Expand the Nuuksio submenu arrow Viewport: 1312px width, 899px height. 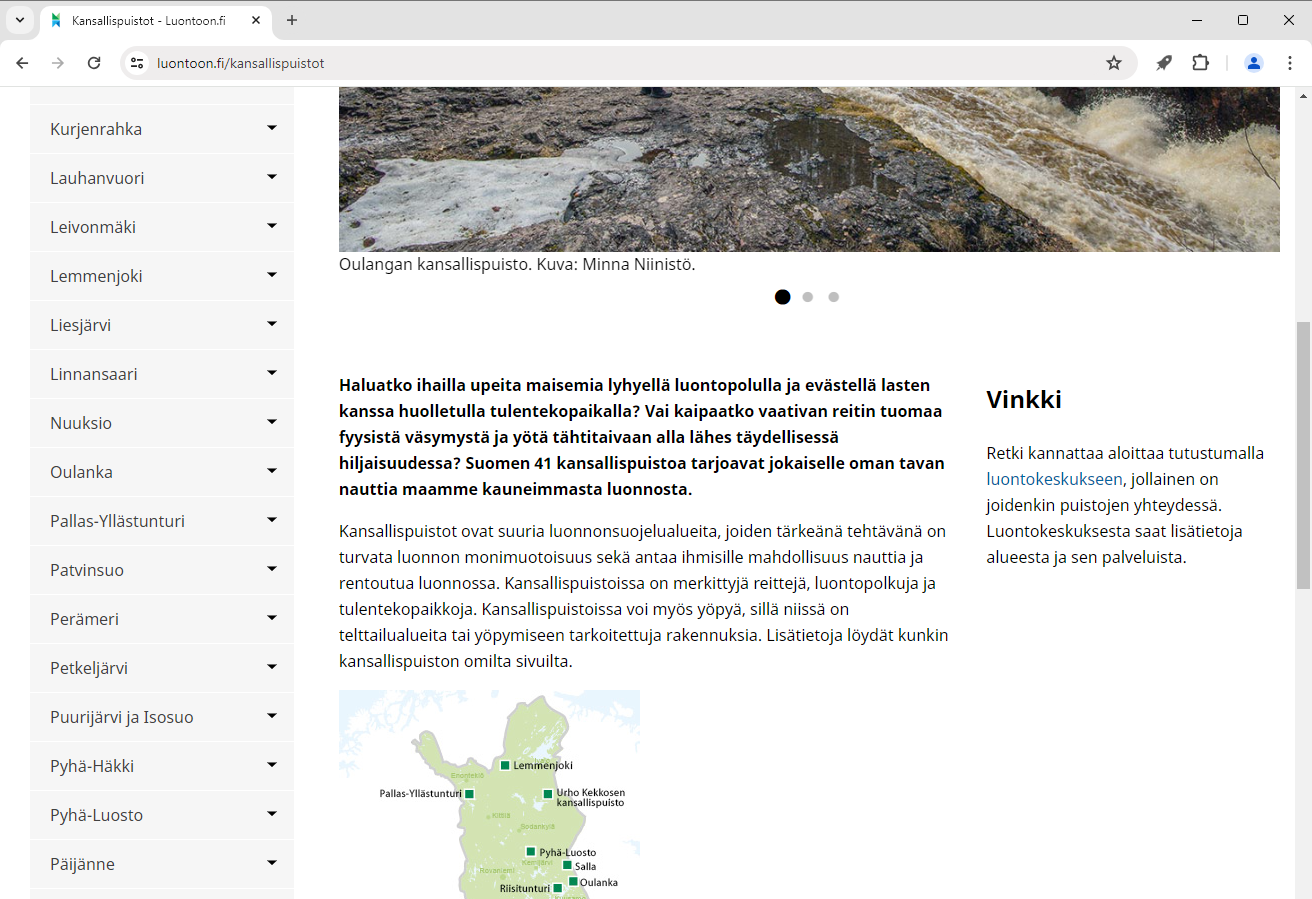tap(271, 422)
